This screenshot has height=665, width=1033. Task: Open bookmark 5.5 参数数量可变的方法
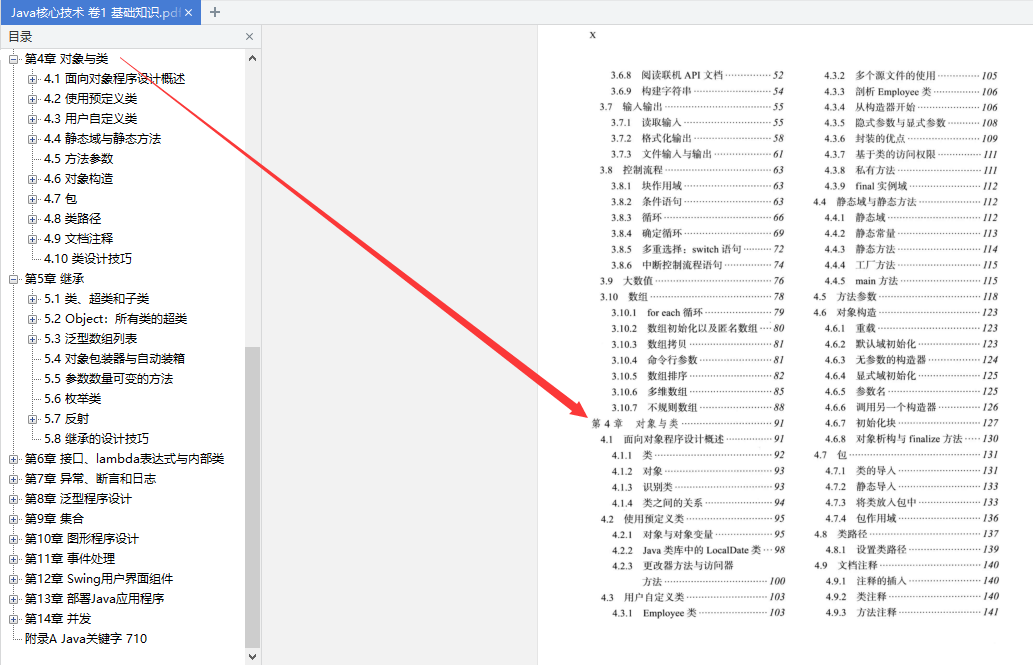tap(109, 378)
